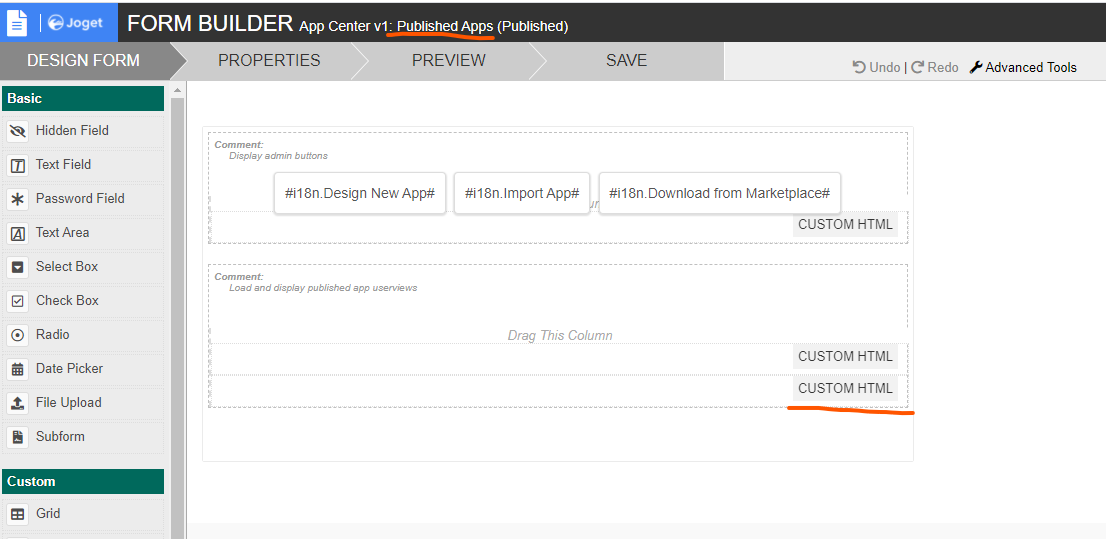Click the palette scrollbar up arrow
This screenshot has width=1106, height=539.
click(178, 91)
